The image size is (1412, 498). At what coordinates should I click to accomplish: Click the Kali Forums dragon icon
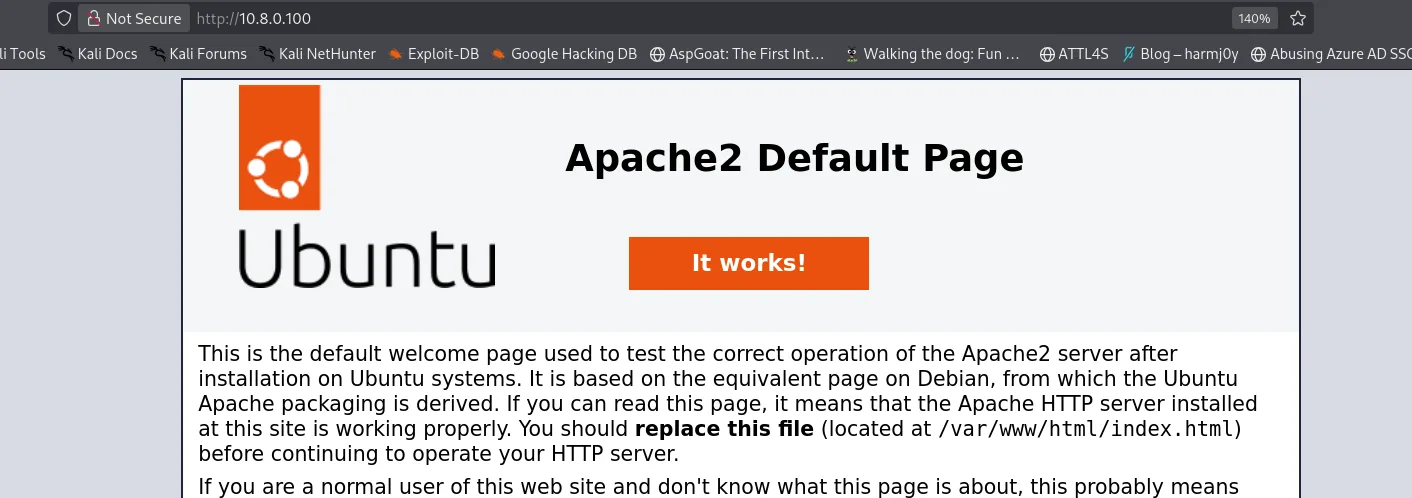click(x=158, y=54)
